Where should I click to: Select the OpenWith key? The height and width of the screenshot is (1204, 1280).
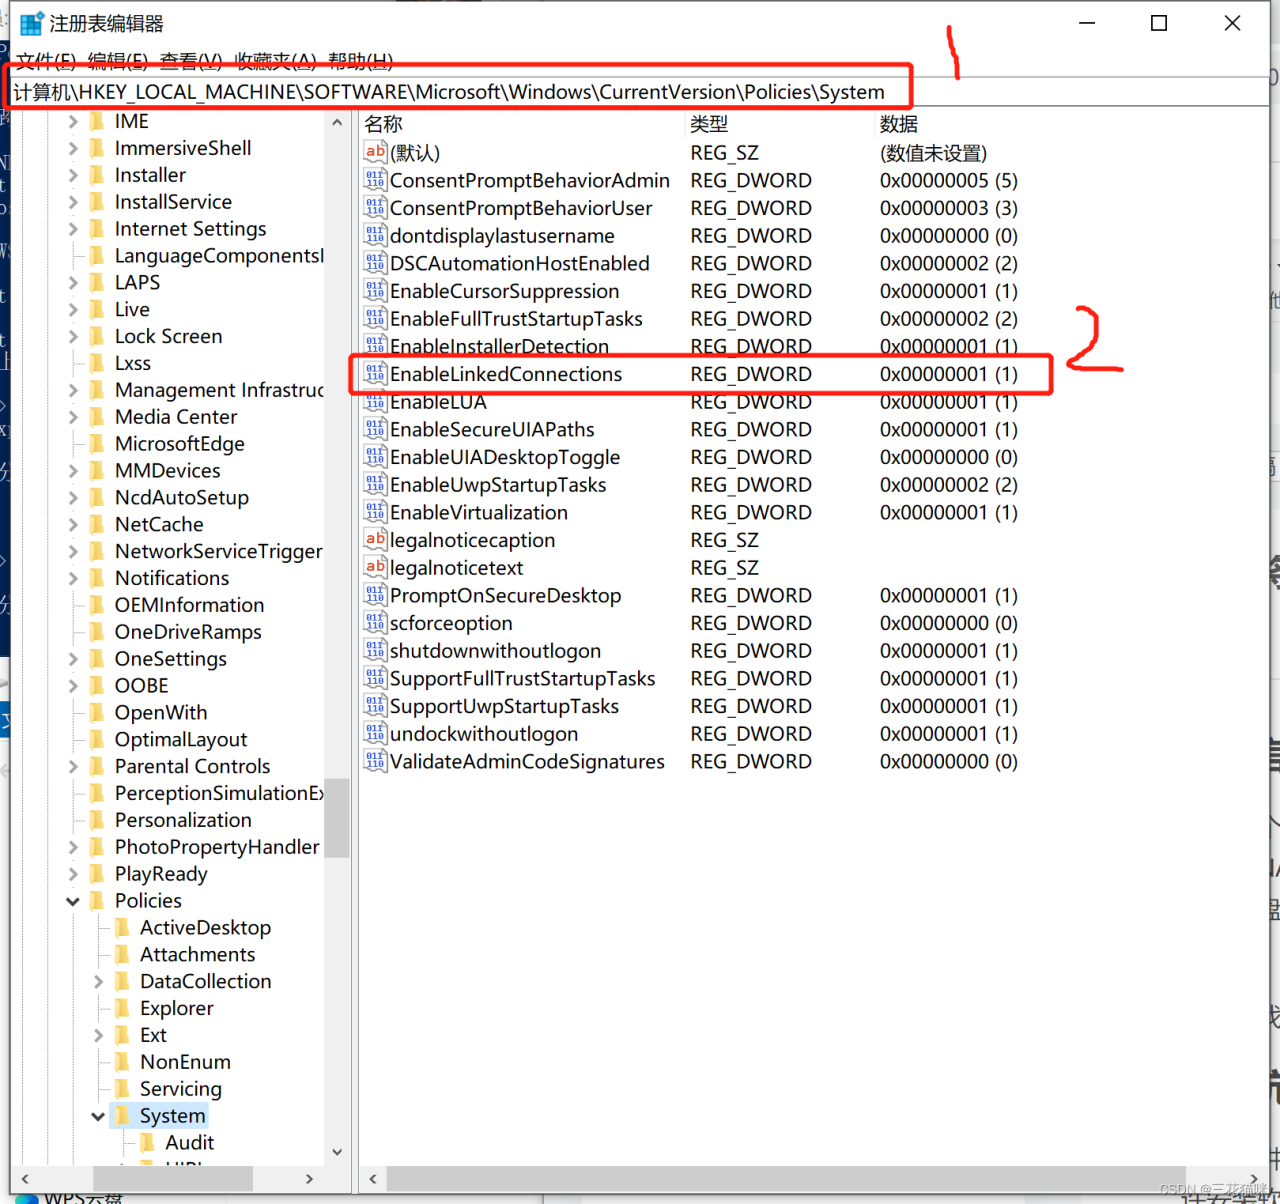[161, 713]
